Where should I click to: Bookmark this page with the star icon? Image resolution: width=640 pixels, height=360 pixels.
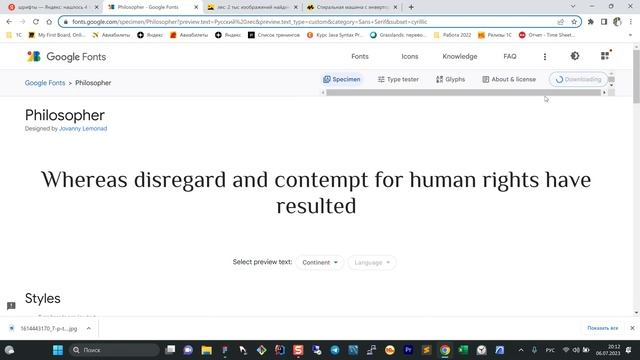(x=574, y=22)
